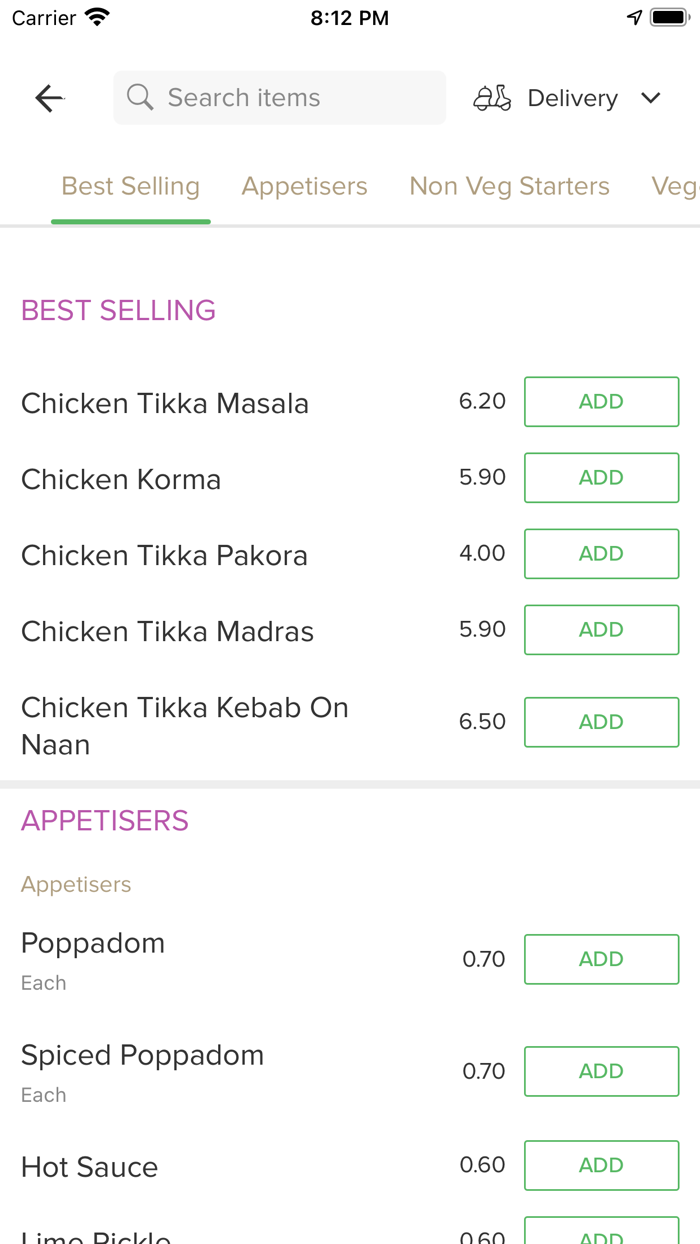Tap the Chicken Tikka Masala item name
700x1244 pixels.
pyautogui.click(x=165, y=404)
